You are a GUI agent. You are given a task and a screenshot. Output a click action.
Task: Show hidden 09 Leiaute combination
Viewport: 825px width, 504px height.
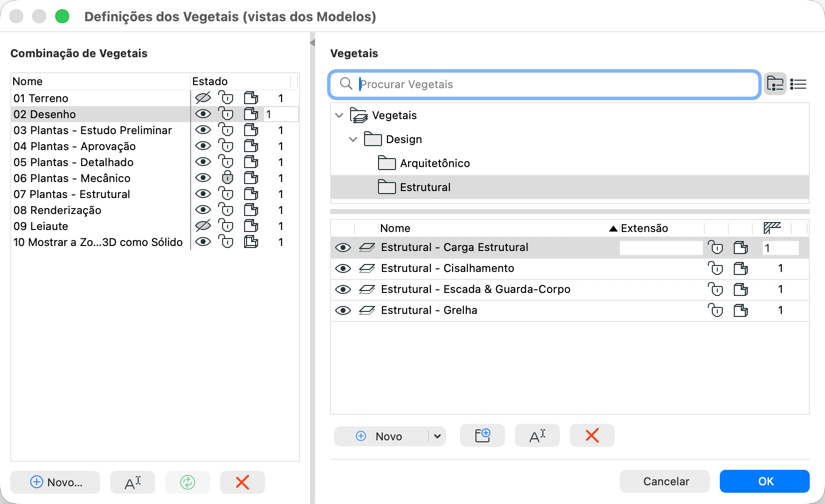click(203, 226)
